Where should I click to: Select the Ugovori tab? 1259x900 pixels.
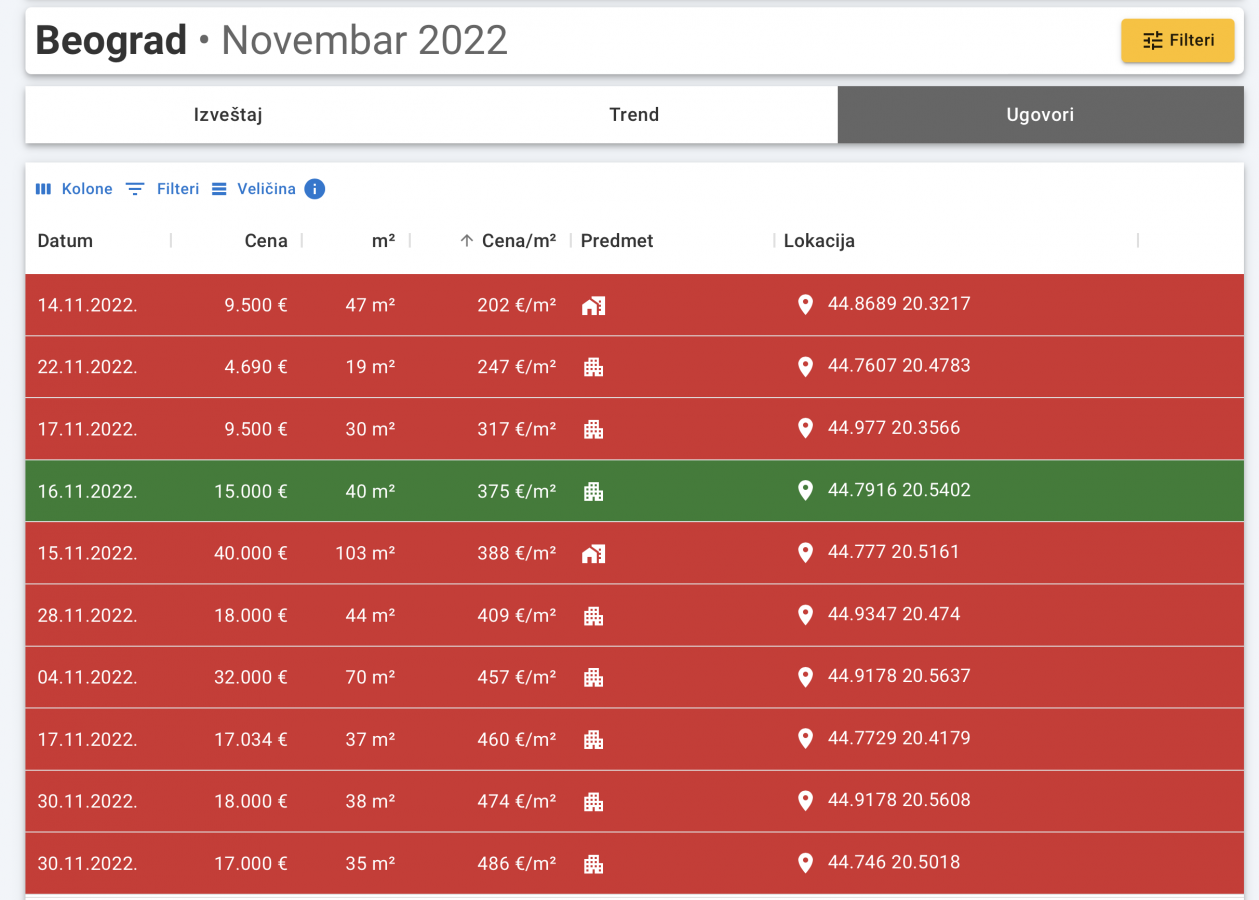pyautogui.click(x=1040, y=115)
